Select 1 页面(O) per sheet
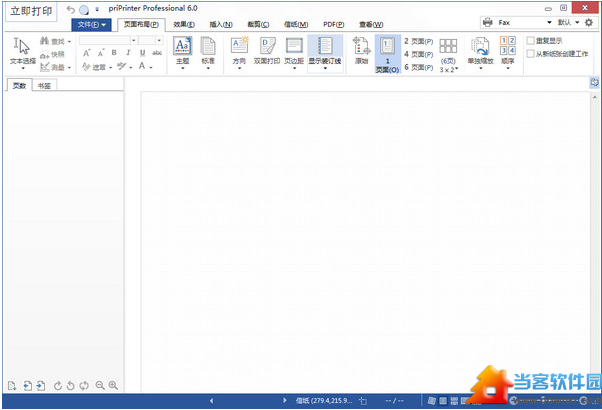This screenshot has width=602, height=410. 387,54
